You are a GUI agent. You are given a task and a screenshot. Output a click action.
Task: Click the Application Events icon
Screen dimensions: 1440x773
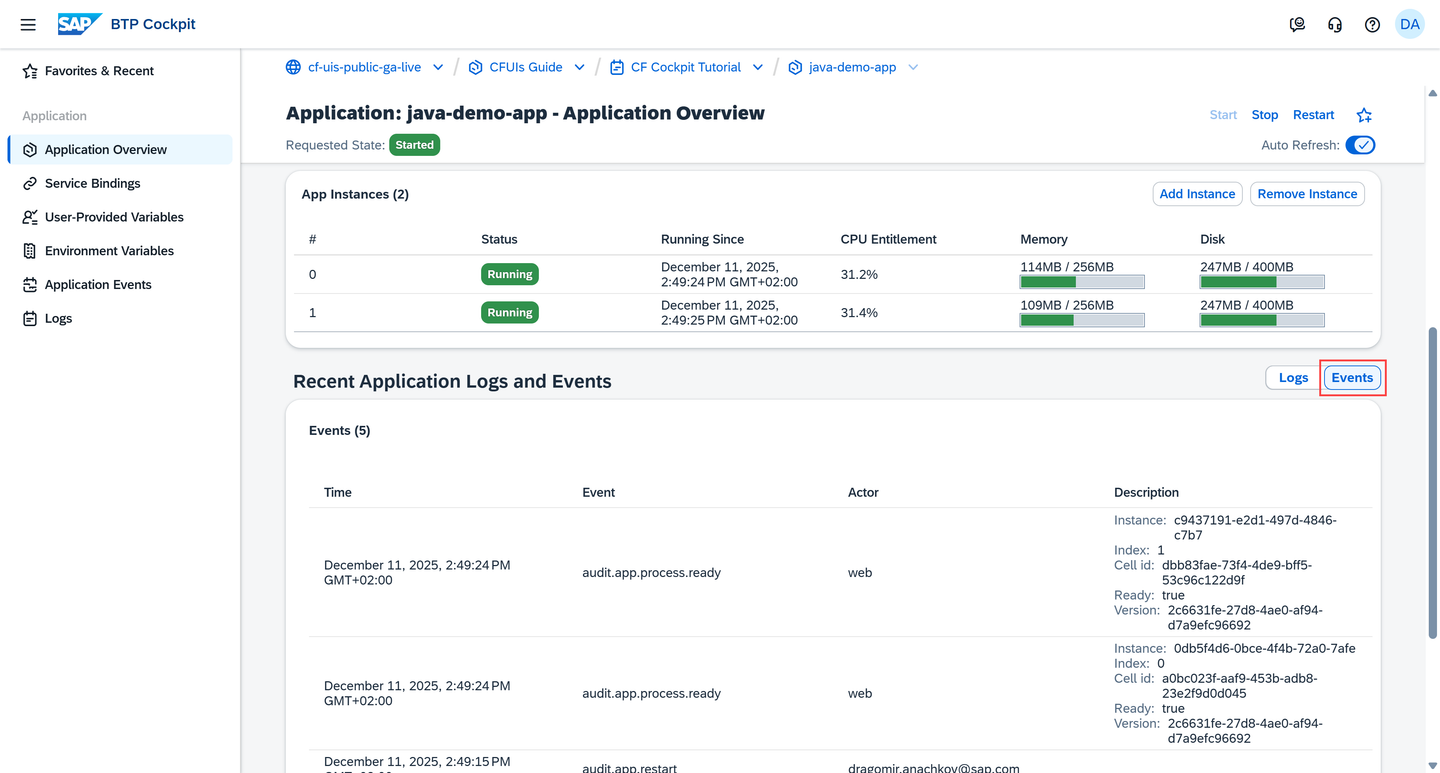click(x=30, y=285)
